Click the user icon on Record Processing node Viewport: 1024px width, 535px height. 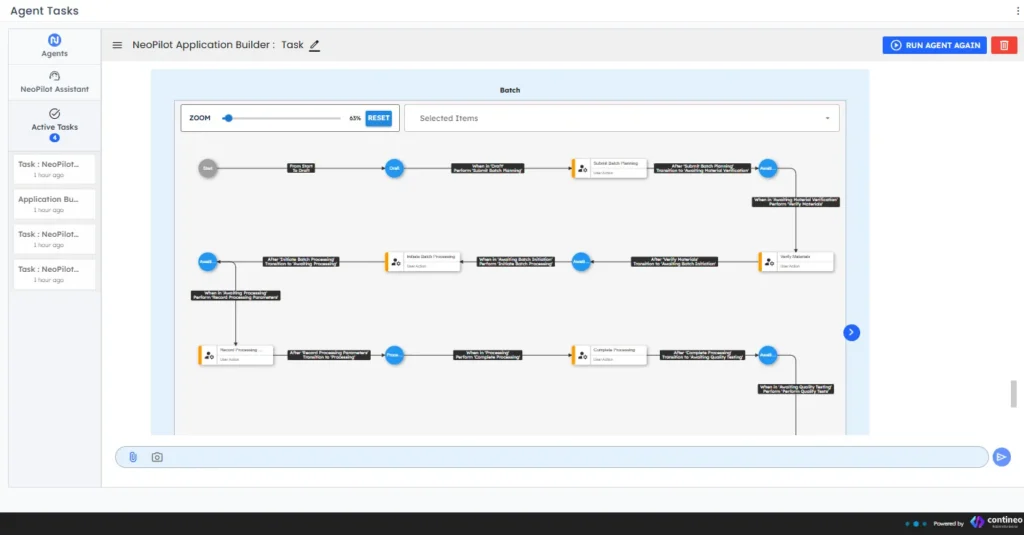click(x=209, y=355)
